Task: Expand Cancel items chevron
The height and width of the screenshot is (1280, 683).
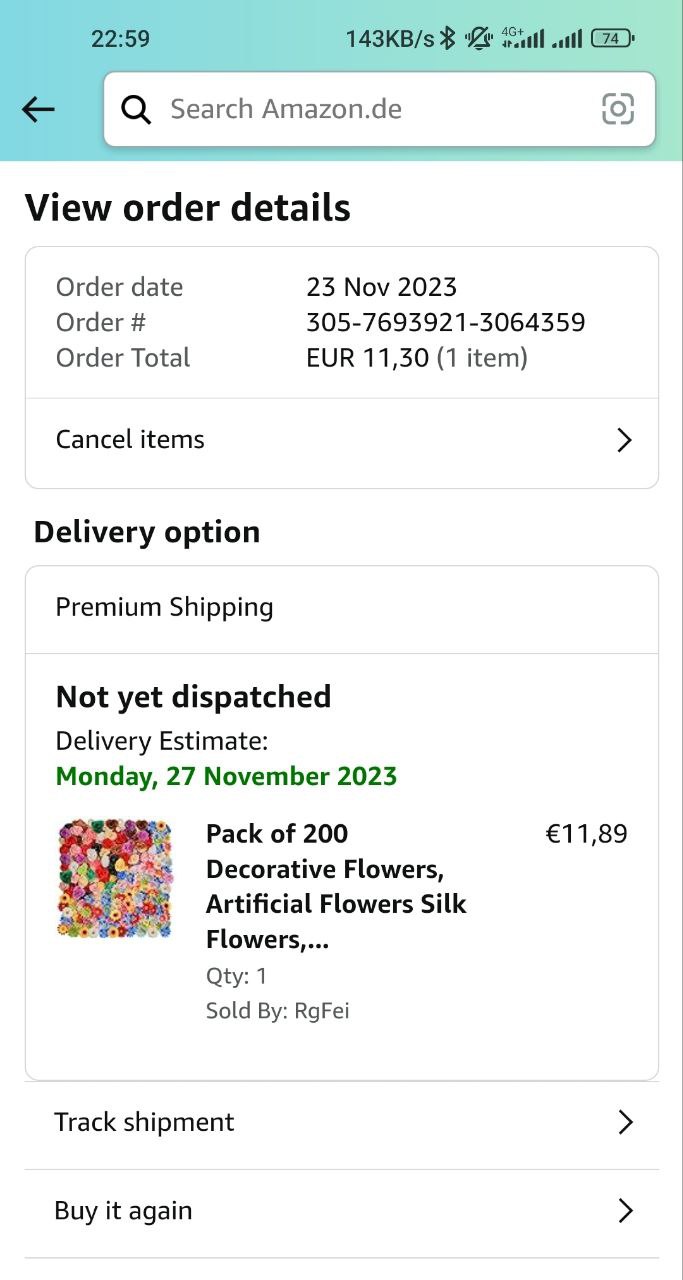Action: click(x=625, y=440)
